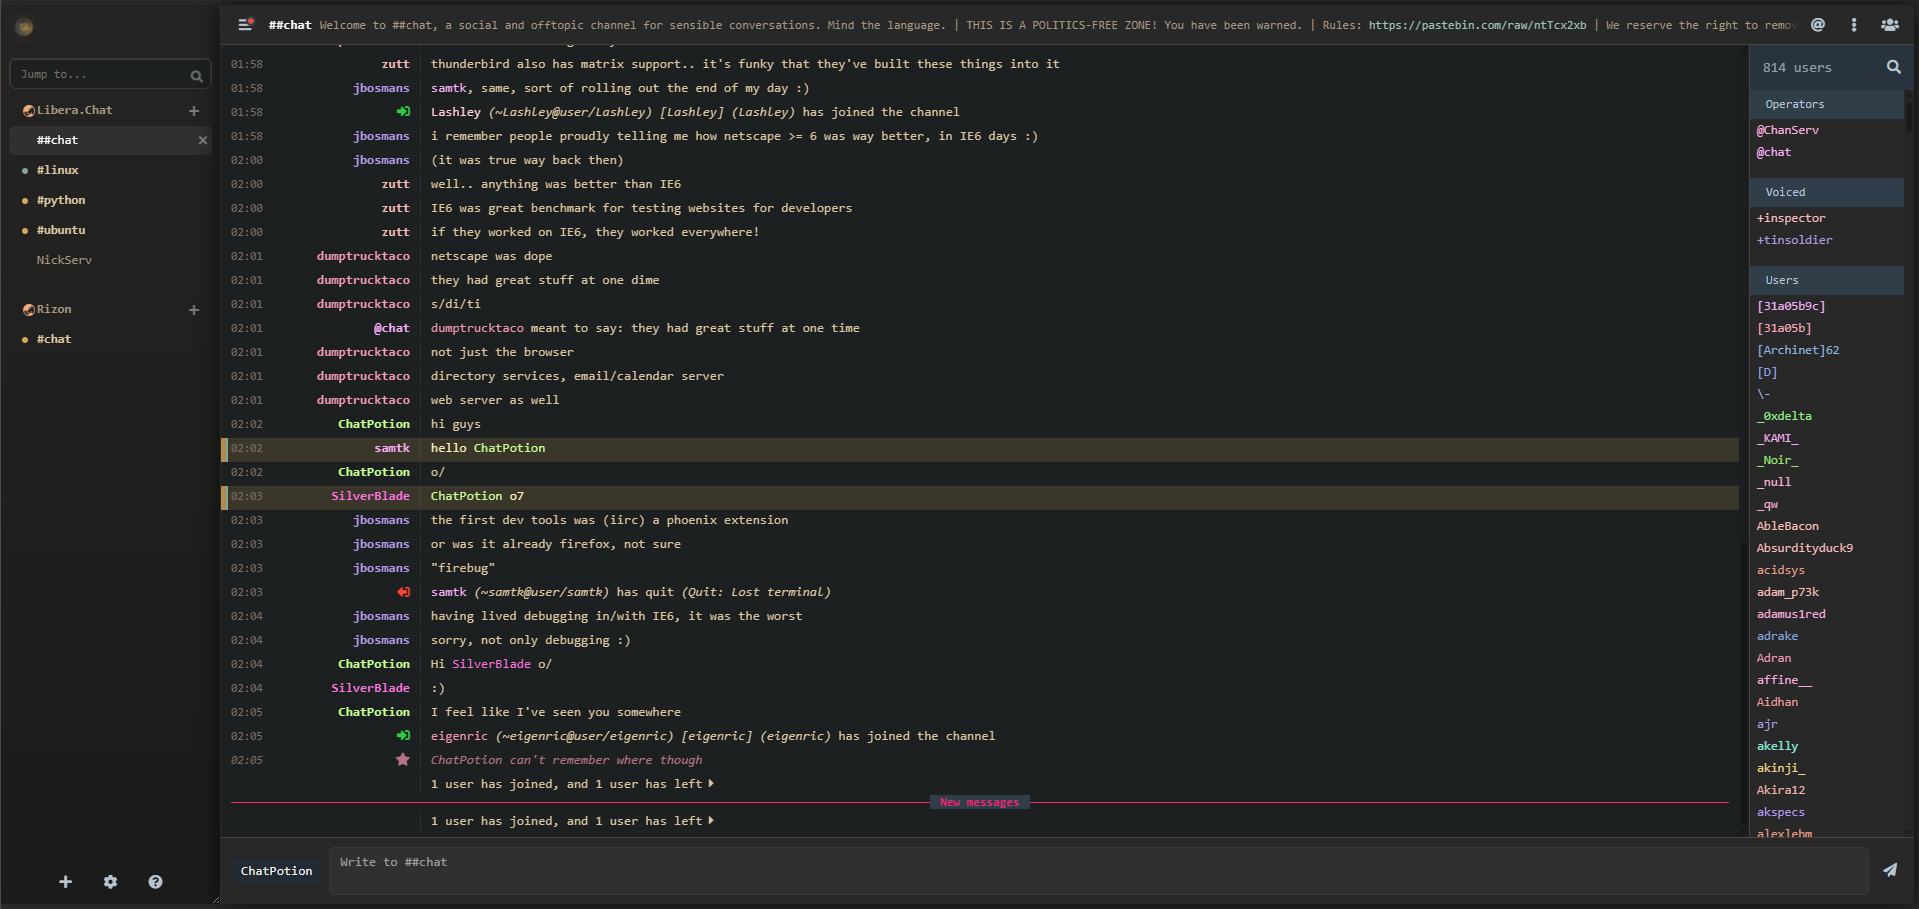Viewport: 1919px width, 909px height.
Task: Click nick dumptrucktaco on 'netscape was dope'
Action: coord(363,256)
